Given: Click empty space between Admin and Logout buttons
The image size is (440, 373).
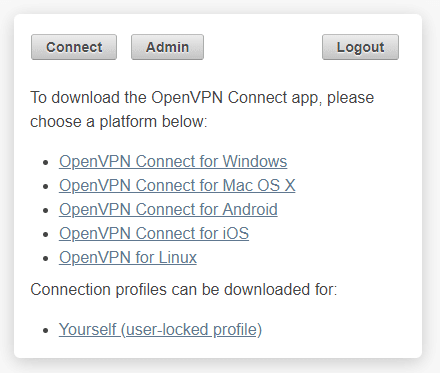Looking at the screenshot, I should (x=263, y=47).
